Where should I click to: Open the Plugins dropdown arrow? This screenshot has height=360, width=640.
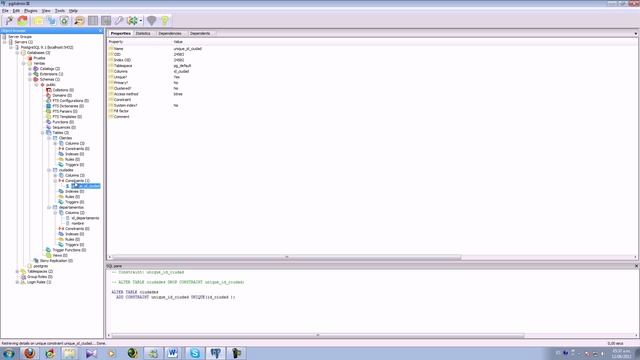[141, 20]
